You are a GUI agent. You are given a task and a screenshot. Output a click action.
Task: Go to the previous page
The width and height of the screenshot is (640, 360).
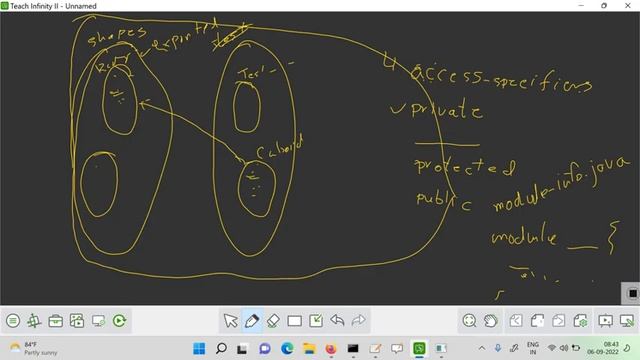[516, 321]
